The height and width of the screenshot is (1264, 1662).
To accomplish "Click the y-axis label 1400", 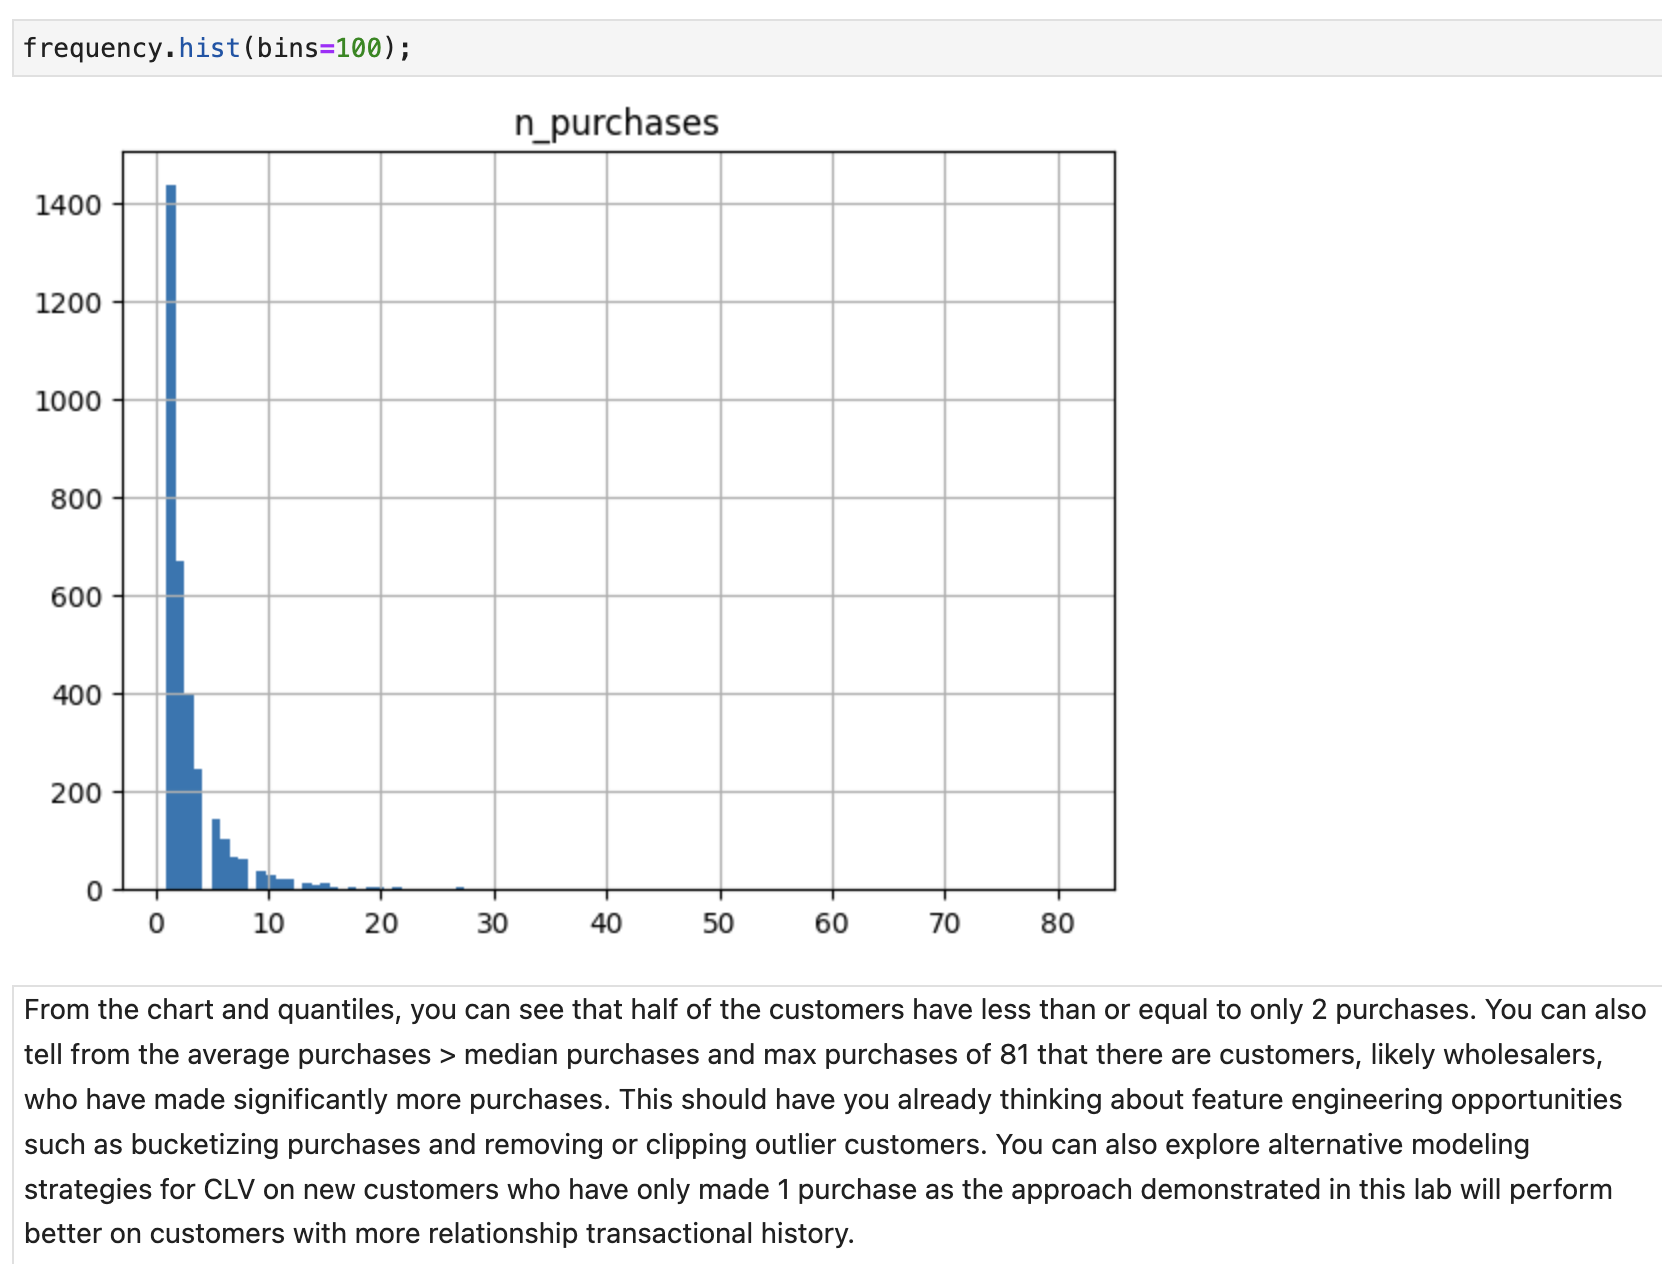I will pos(68,205).
